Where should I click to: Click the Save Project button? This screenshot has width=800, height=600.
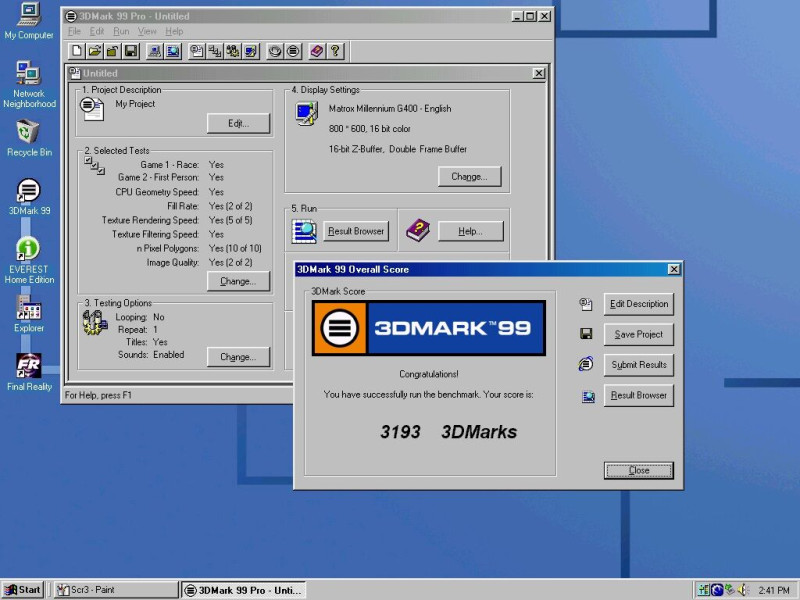pos(639,335)
